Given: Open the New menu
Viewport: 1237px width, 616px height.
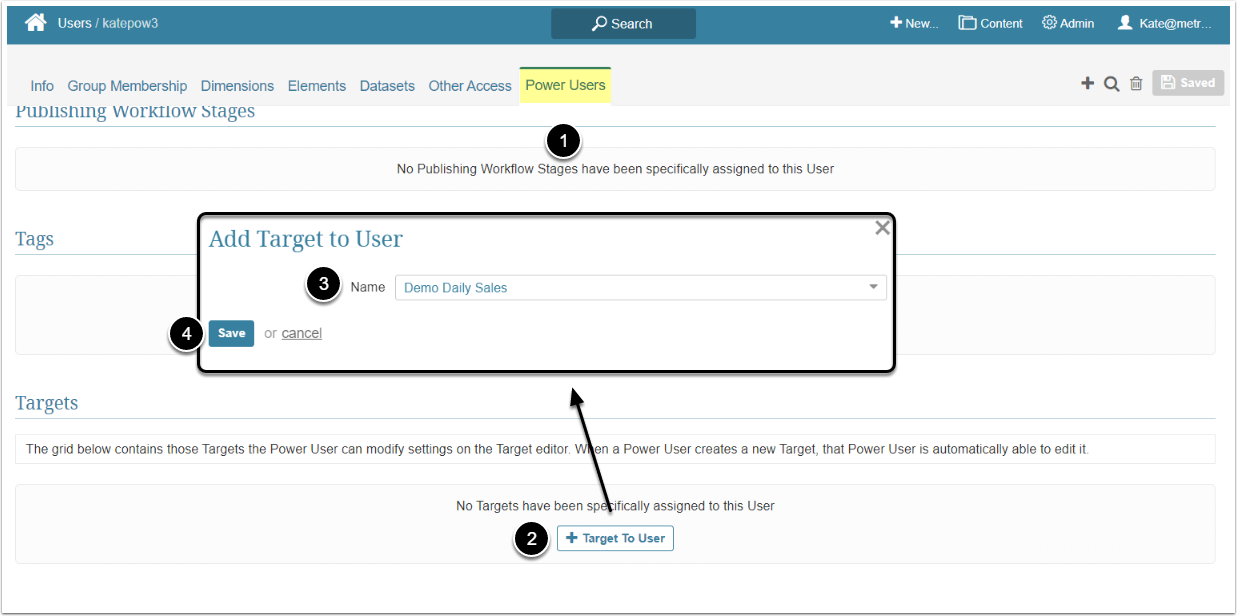Looking at the screenshot, I should click(914, 23).
